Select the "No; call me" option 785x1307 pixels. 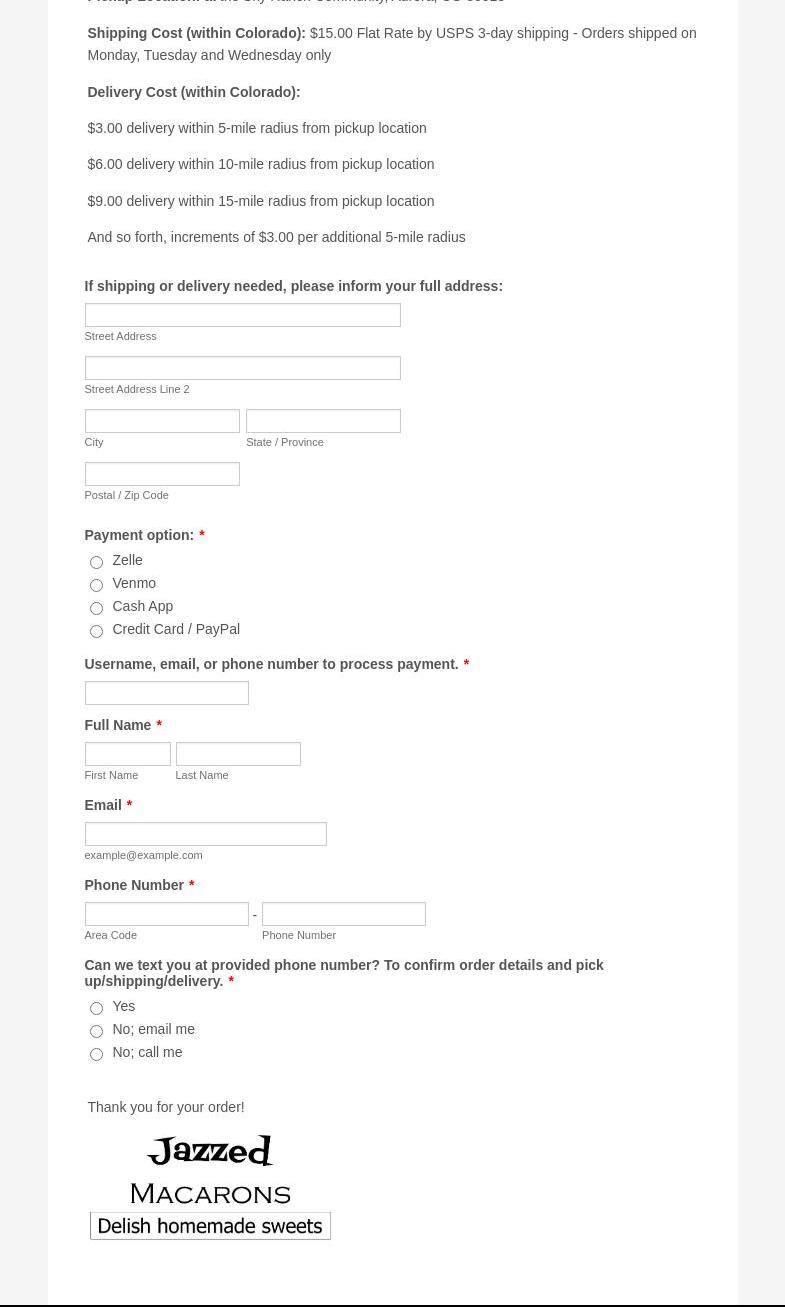pos(96,1054)
